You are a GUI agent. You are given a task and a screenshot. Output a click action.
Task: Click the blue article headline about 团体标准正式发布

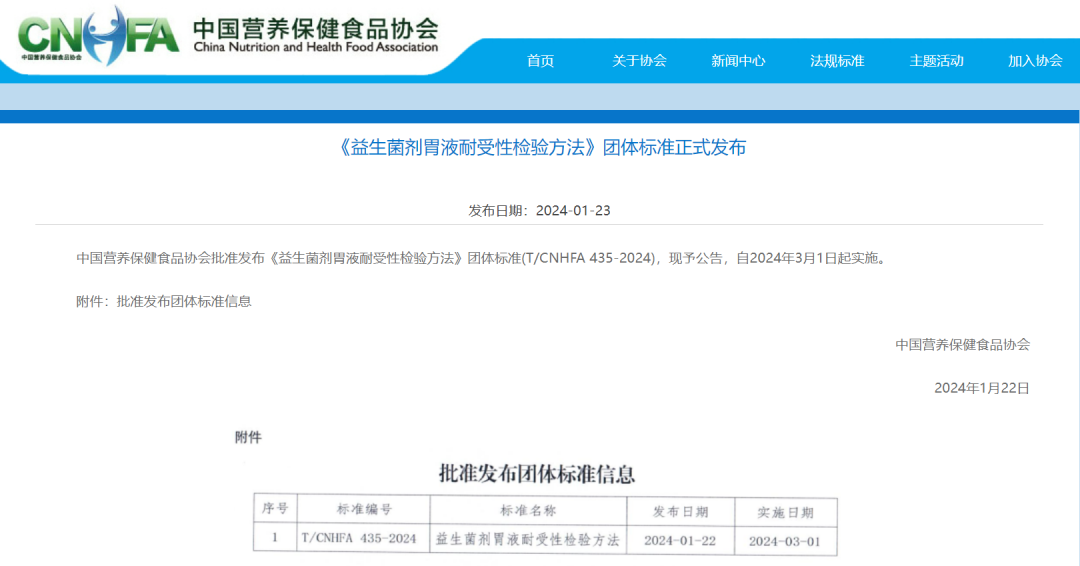click(x=539, y=148)
